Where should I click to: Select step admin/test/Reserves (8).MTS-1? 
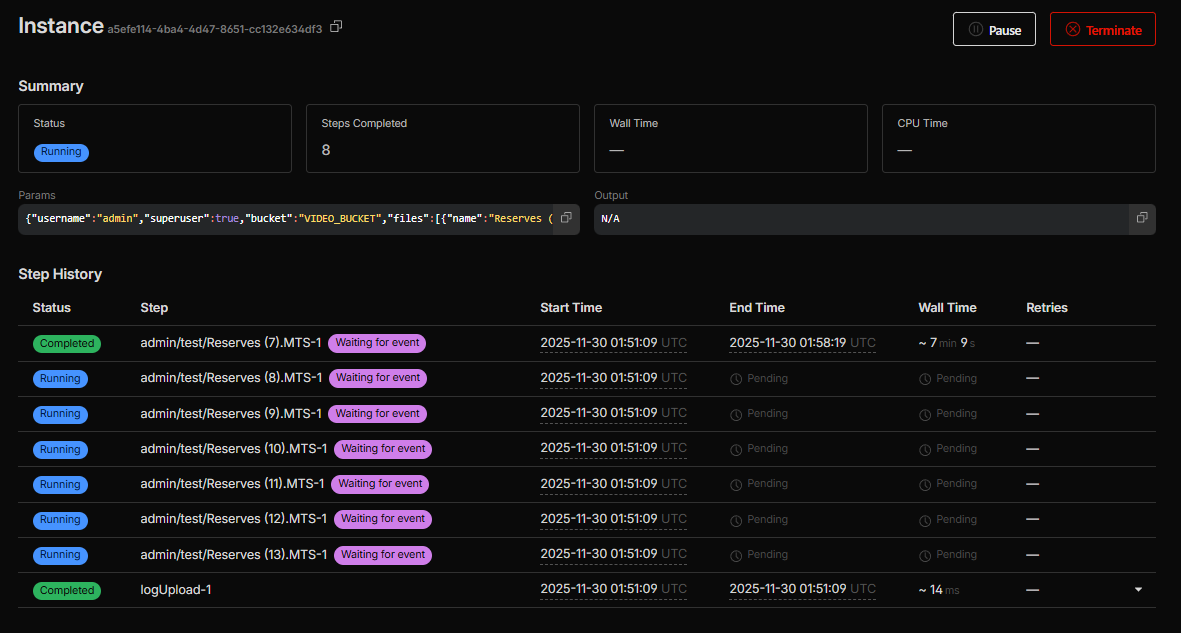tap(231, 378)
